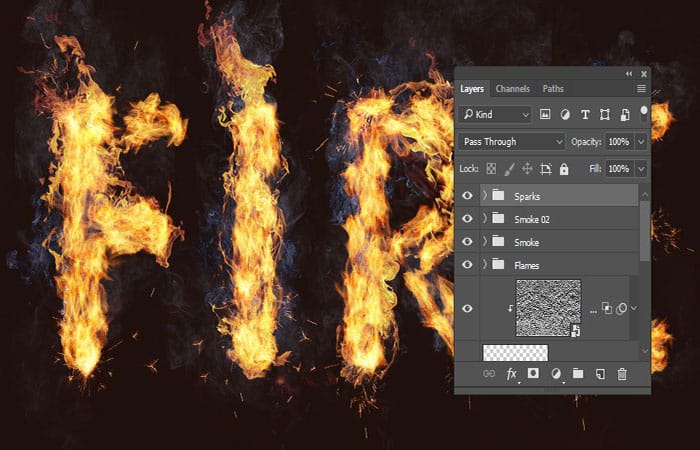This screenshot has height=450, width=700.
Task: Click the Fill label
Action: pyautogui.click(x=595, y=169)
